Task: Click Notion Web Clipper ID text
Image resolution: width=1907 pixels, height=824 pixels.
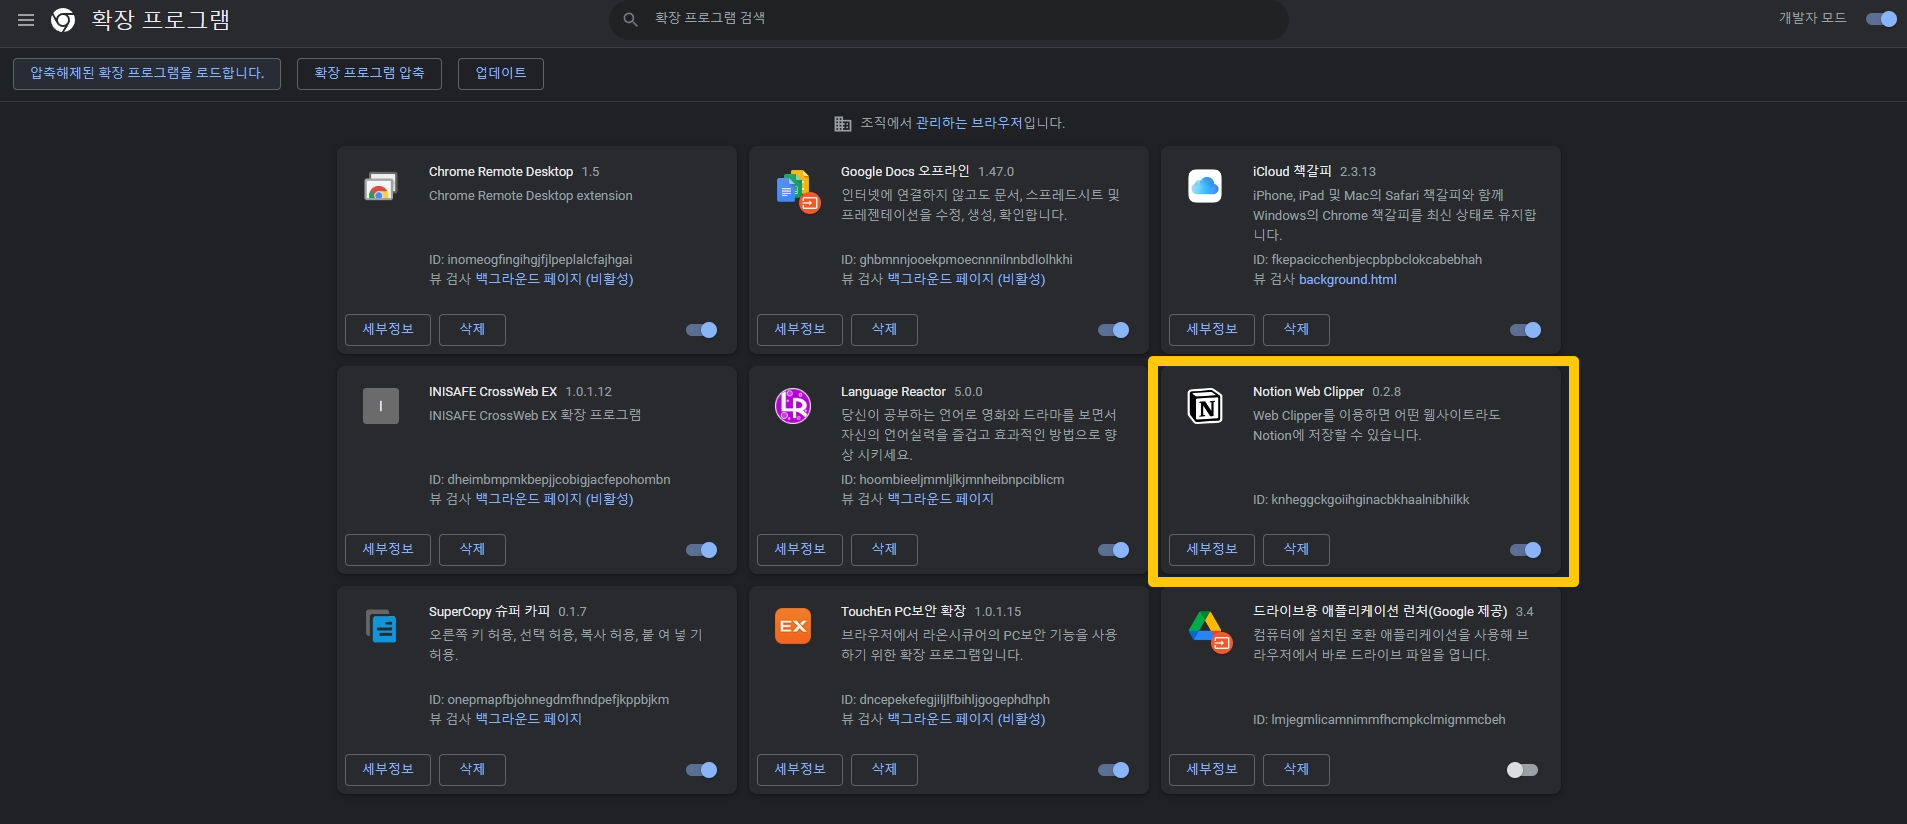Action: tap(1361, 499)
